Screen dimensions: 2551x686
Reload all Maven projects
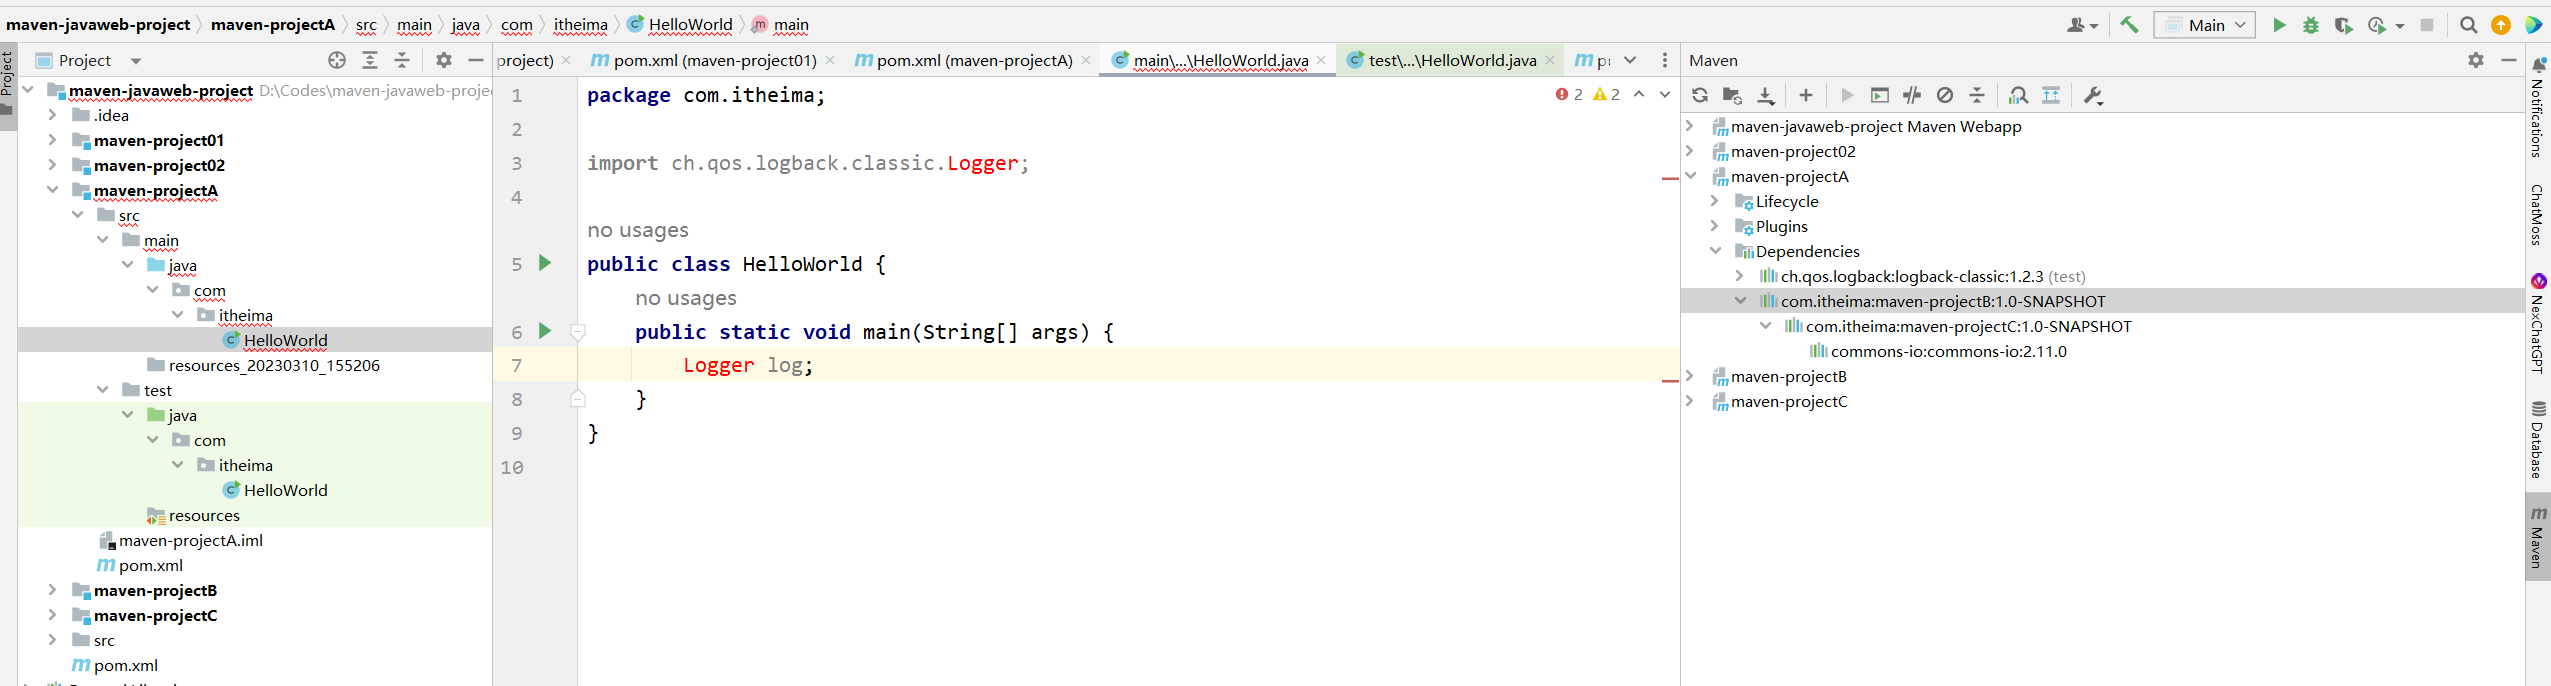pos(1700,95)
